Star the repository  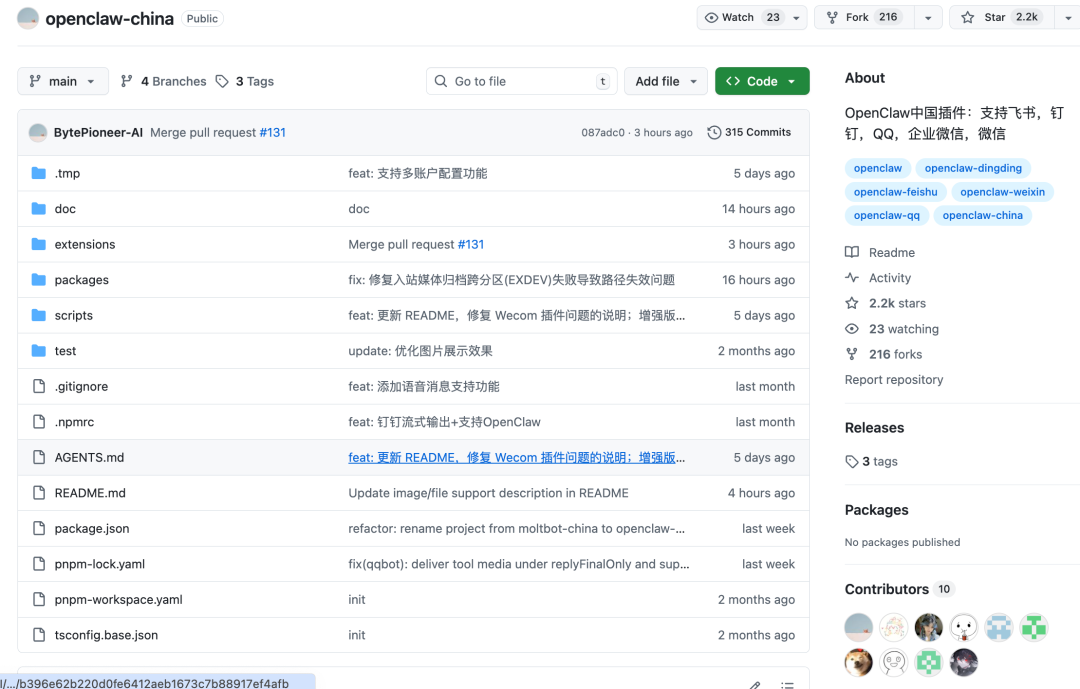[x=1002, y=18]
